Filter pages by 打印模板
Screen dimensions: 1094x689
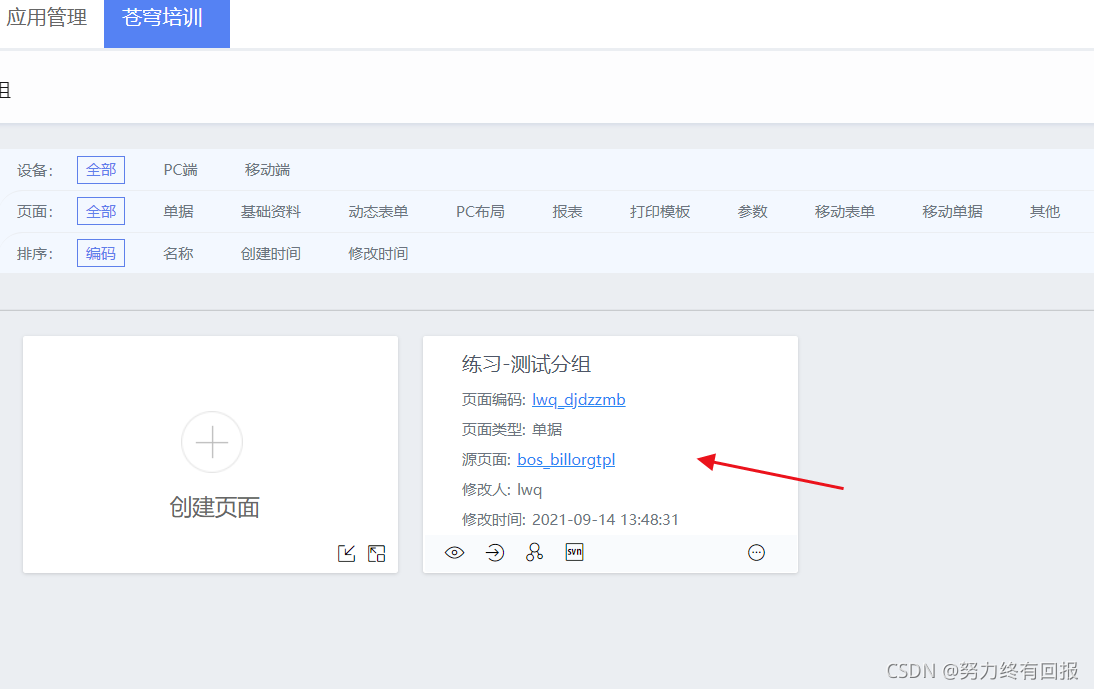coord(660,212)
